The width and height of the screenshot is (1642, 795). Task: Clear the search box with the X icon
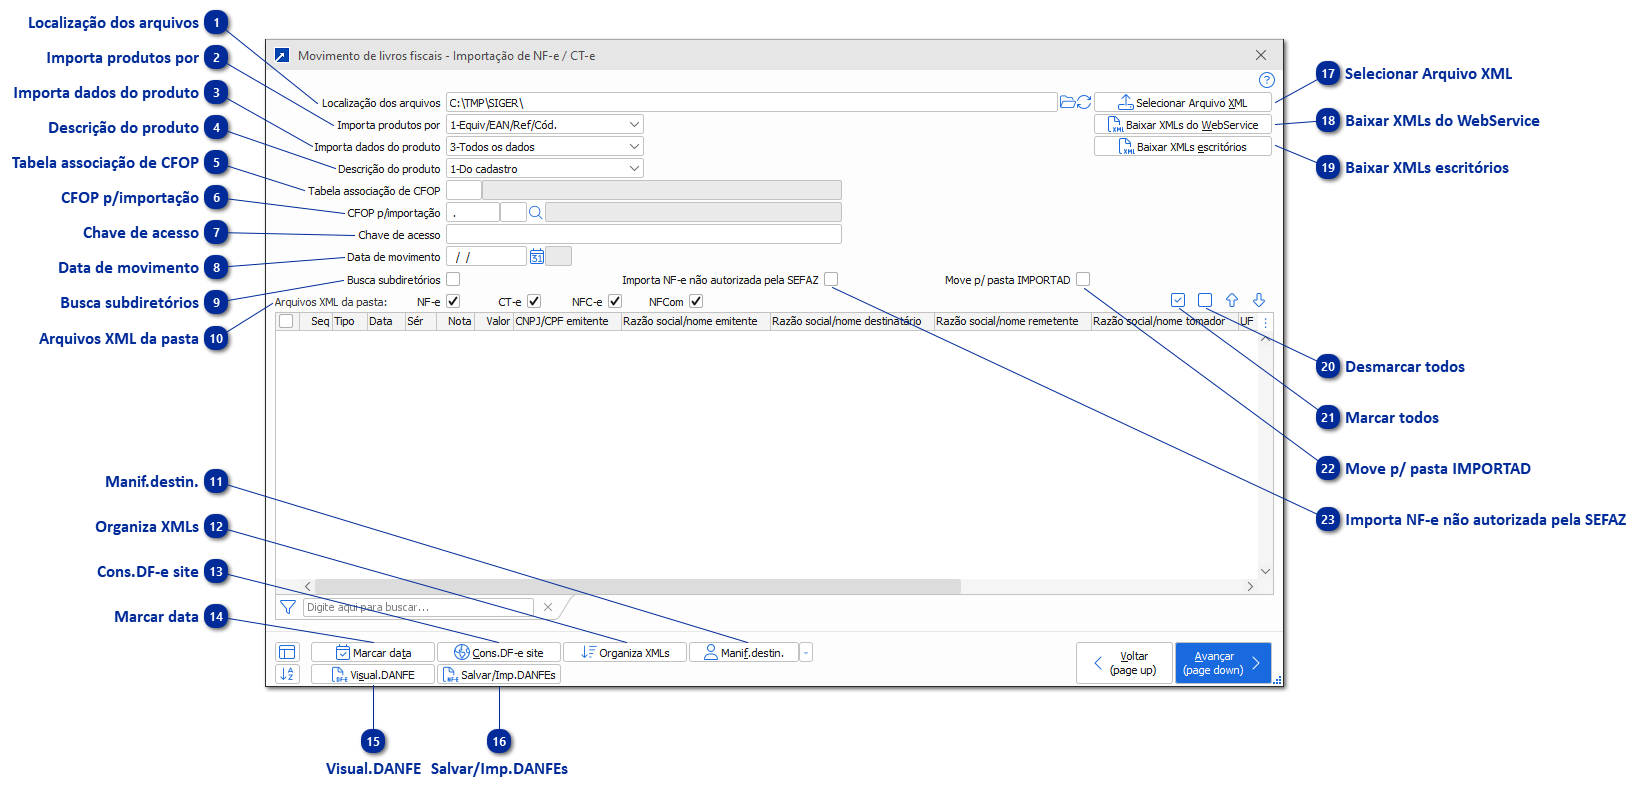coord(548,607)
